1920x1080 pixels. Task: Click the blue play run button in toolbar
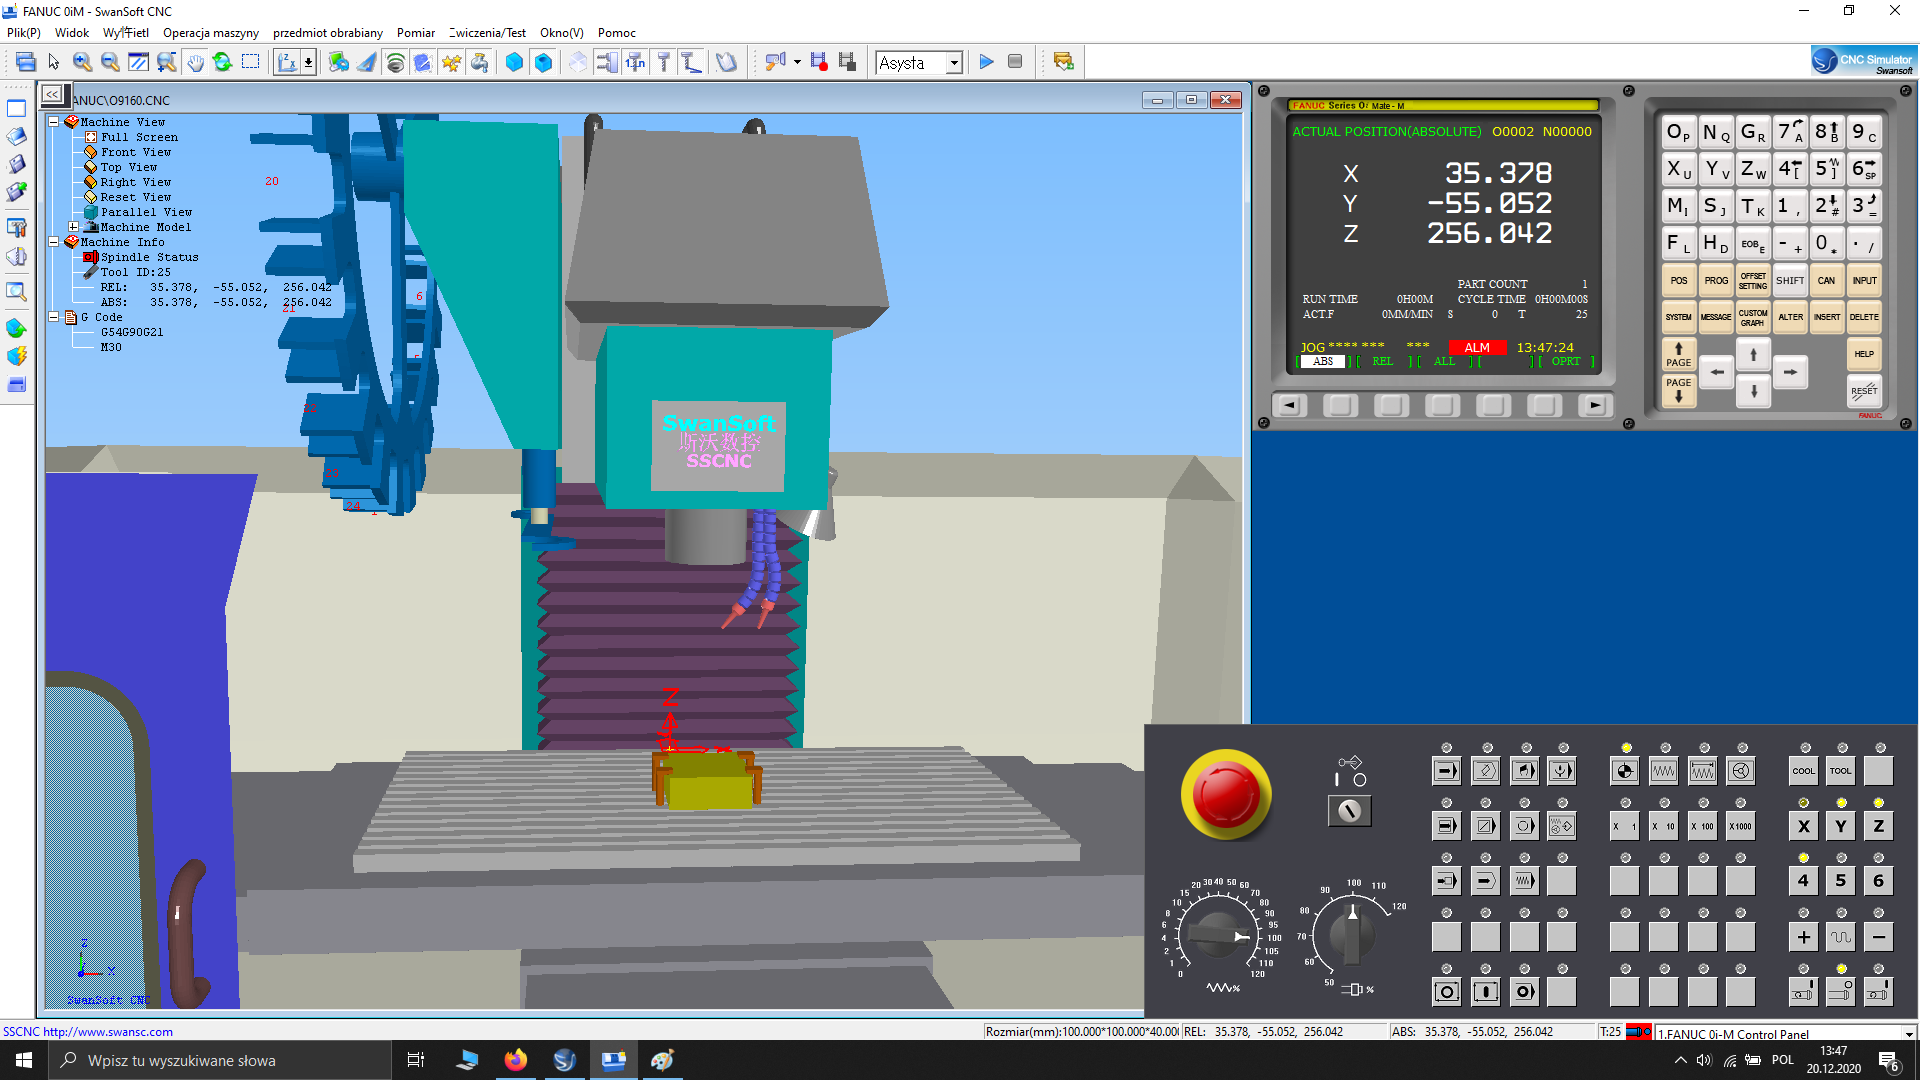[986, 62]
